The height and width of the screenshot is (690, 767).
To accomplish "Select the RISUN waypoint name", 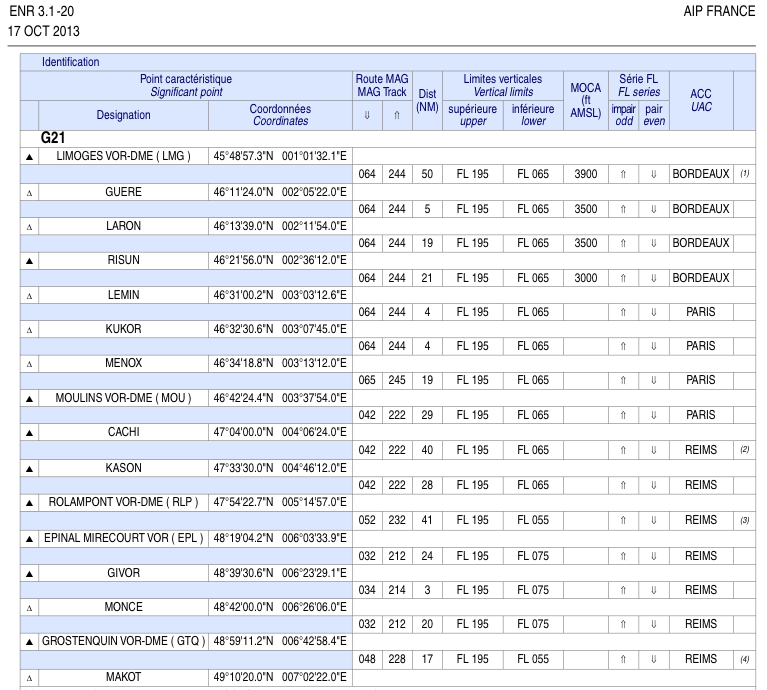I will coord(123,260).
